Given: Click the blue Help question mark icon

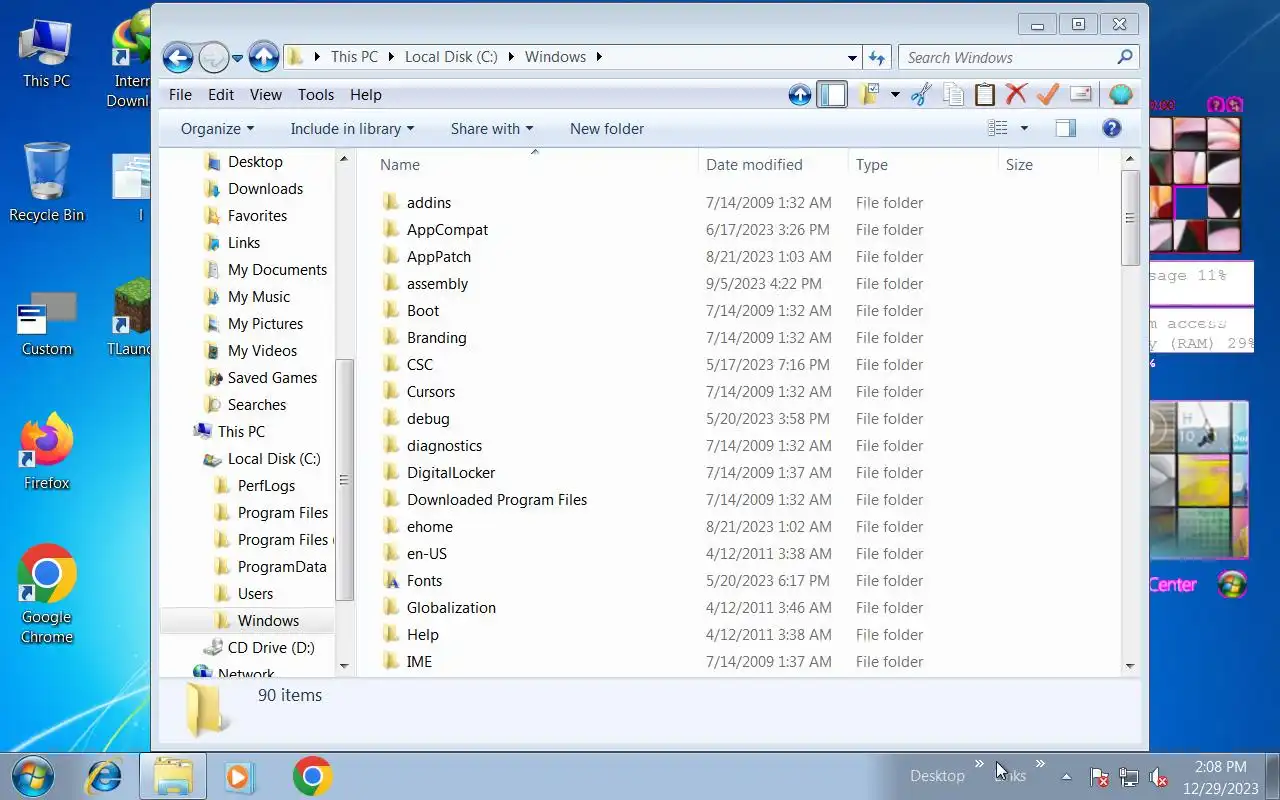Looking at the screenshot, I should pyautogui.click(x=1111, y=128).
